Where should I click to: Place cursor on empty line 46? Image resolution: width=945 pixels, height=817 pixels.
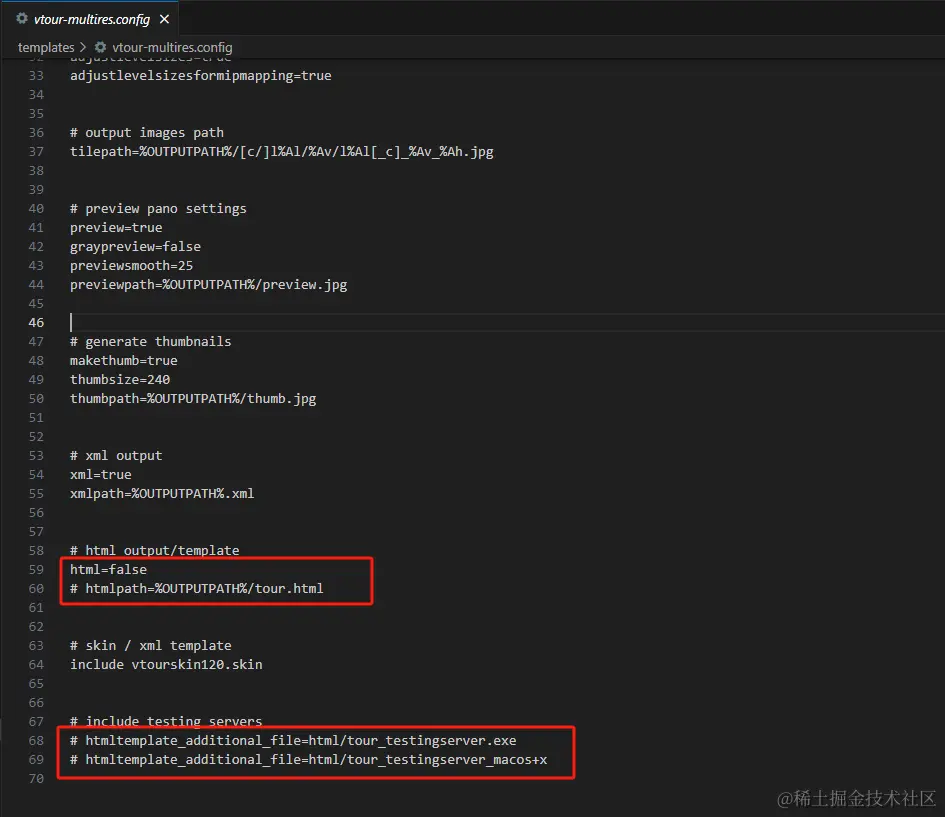click(x=506, y=322)
